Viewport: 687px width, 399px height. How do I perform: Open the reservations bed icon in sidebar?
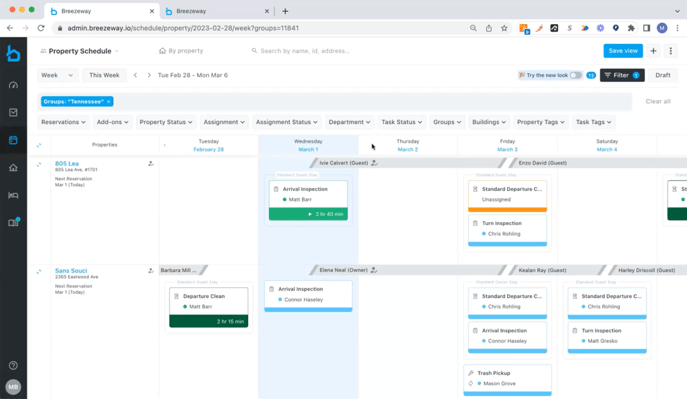[13, 195]
